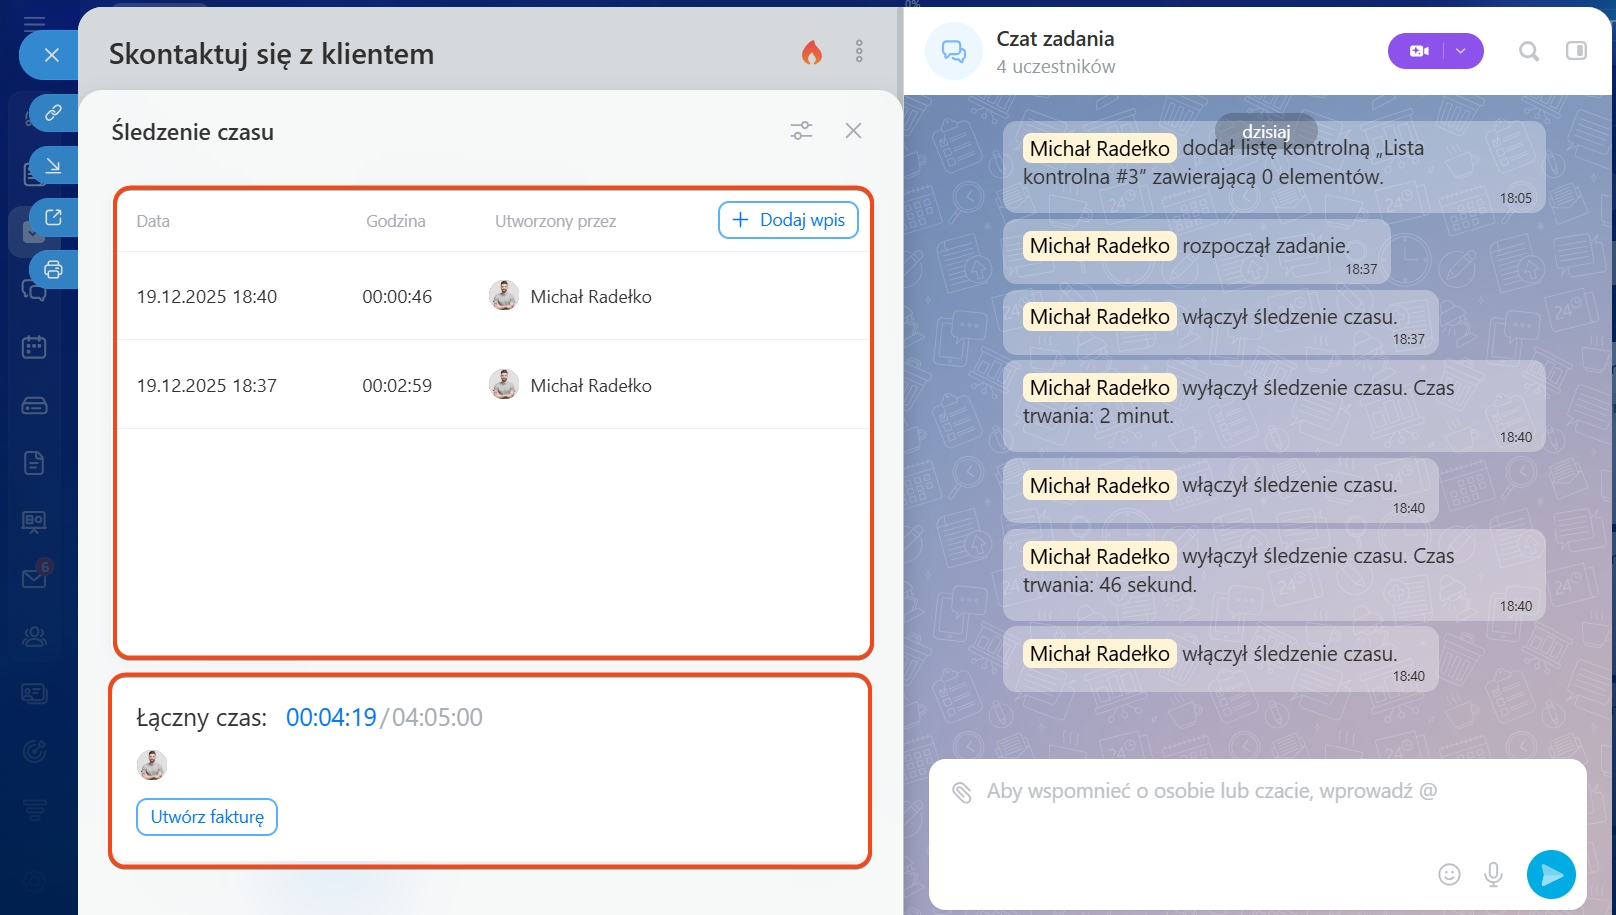This screenshot has width=1616, height=915.
Task: Click the user avatar under Łączny czas
Action: (x=152, y=765)
